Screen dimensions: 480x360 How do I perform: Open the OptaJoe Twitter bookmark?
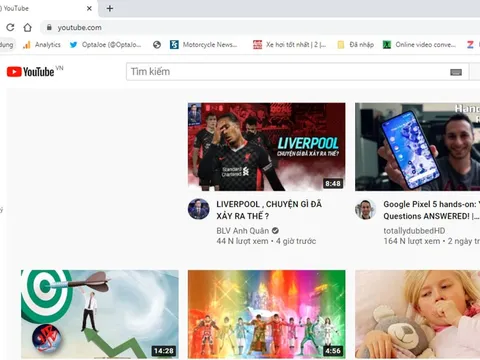click(106, 45)
